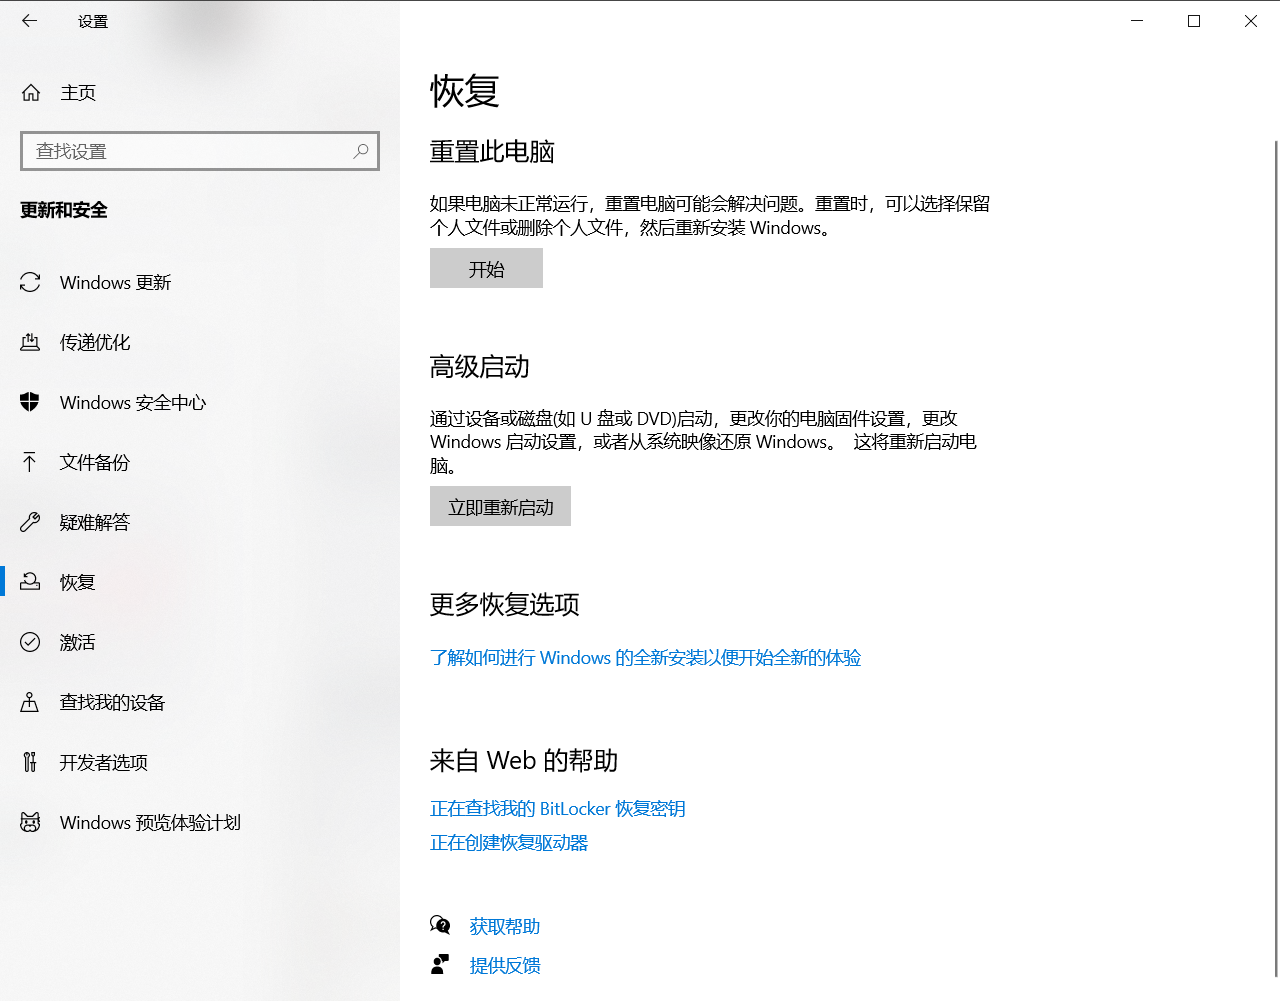The image size is (1280, 1001).
Task: Click the home icon next to 主页
Action: (x=31, y=93)
